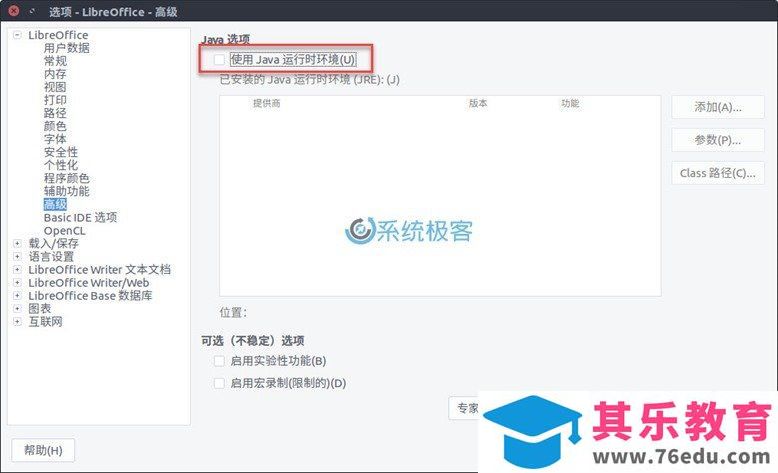This screenshot has width=778, height=473.
Task: Click the partially hidden 专家 button
Action: pyautogui.click(x=464, y=408)
